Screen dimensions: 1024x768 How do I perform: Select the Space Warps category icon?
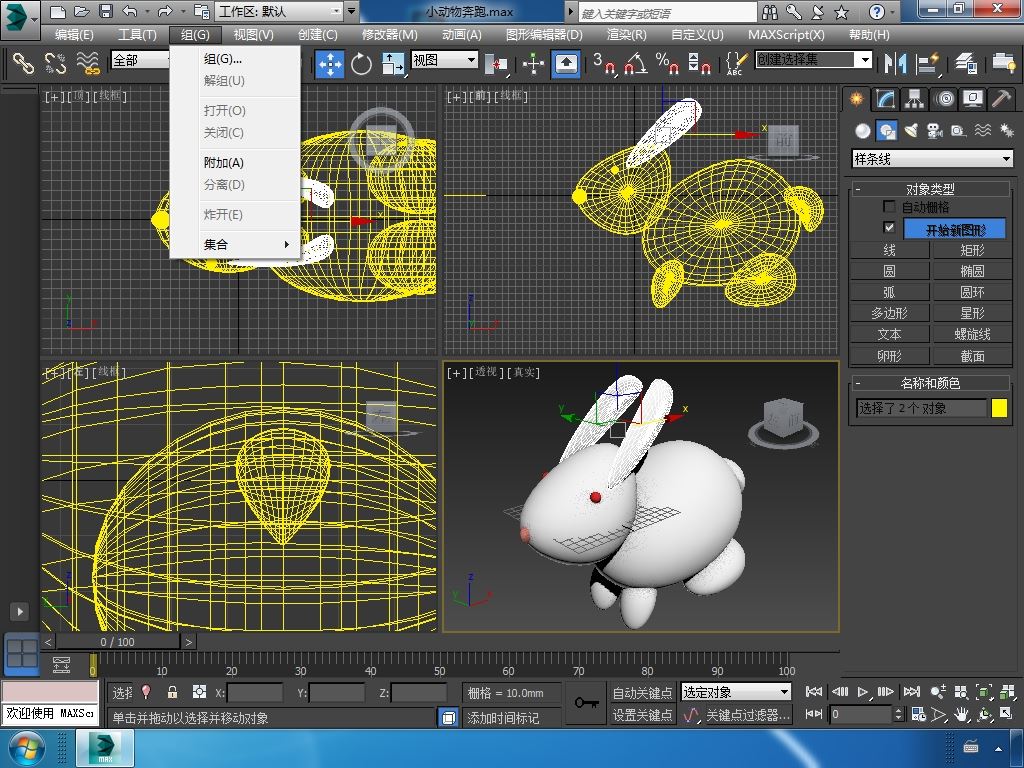(983, 131)
